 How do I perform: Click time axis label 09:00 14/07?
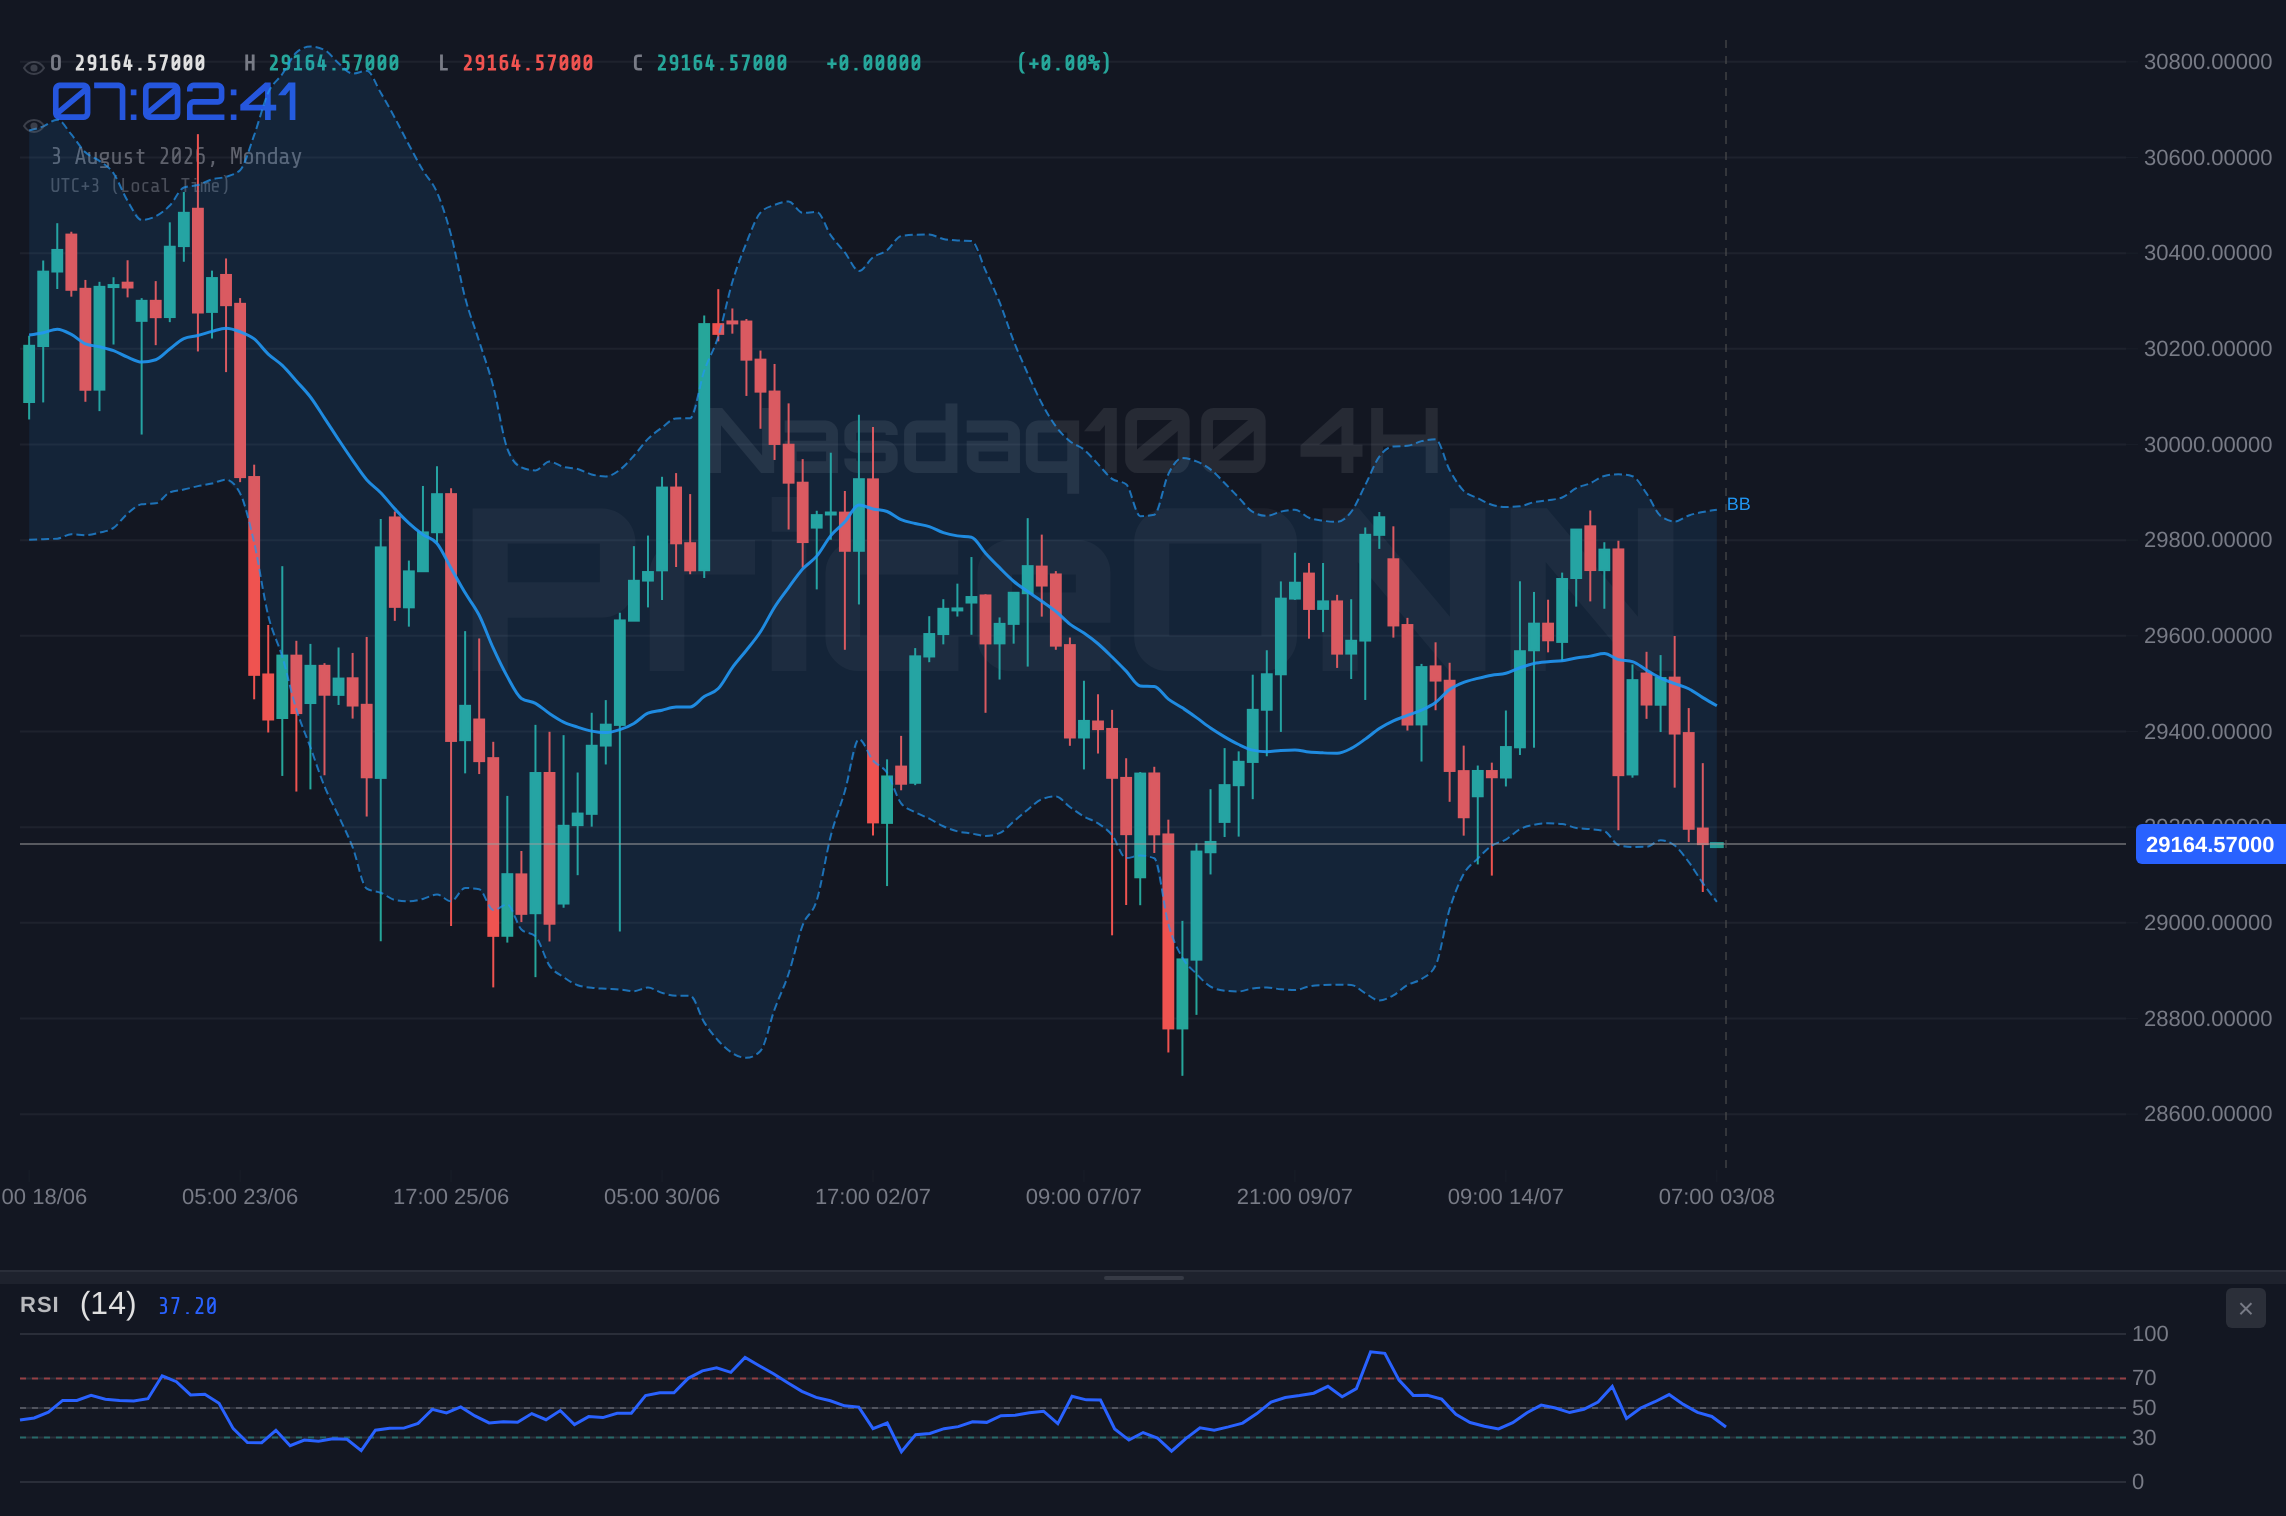click(x=1506, y=1197)
